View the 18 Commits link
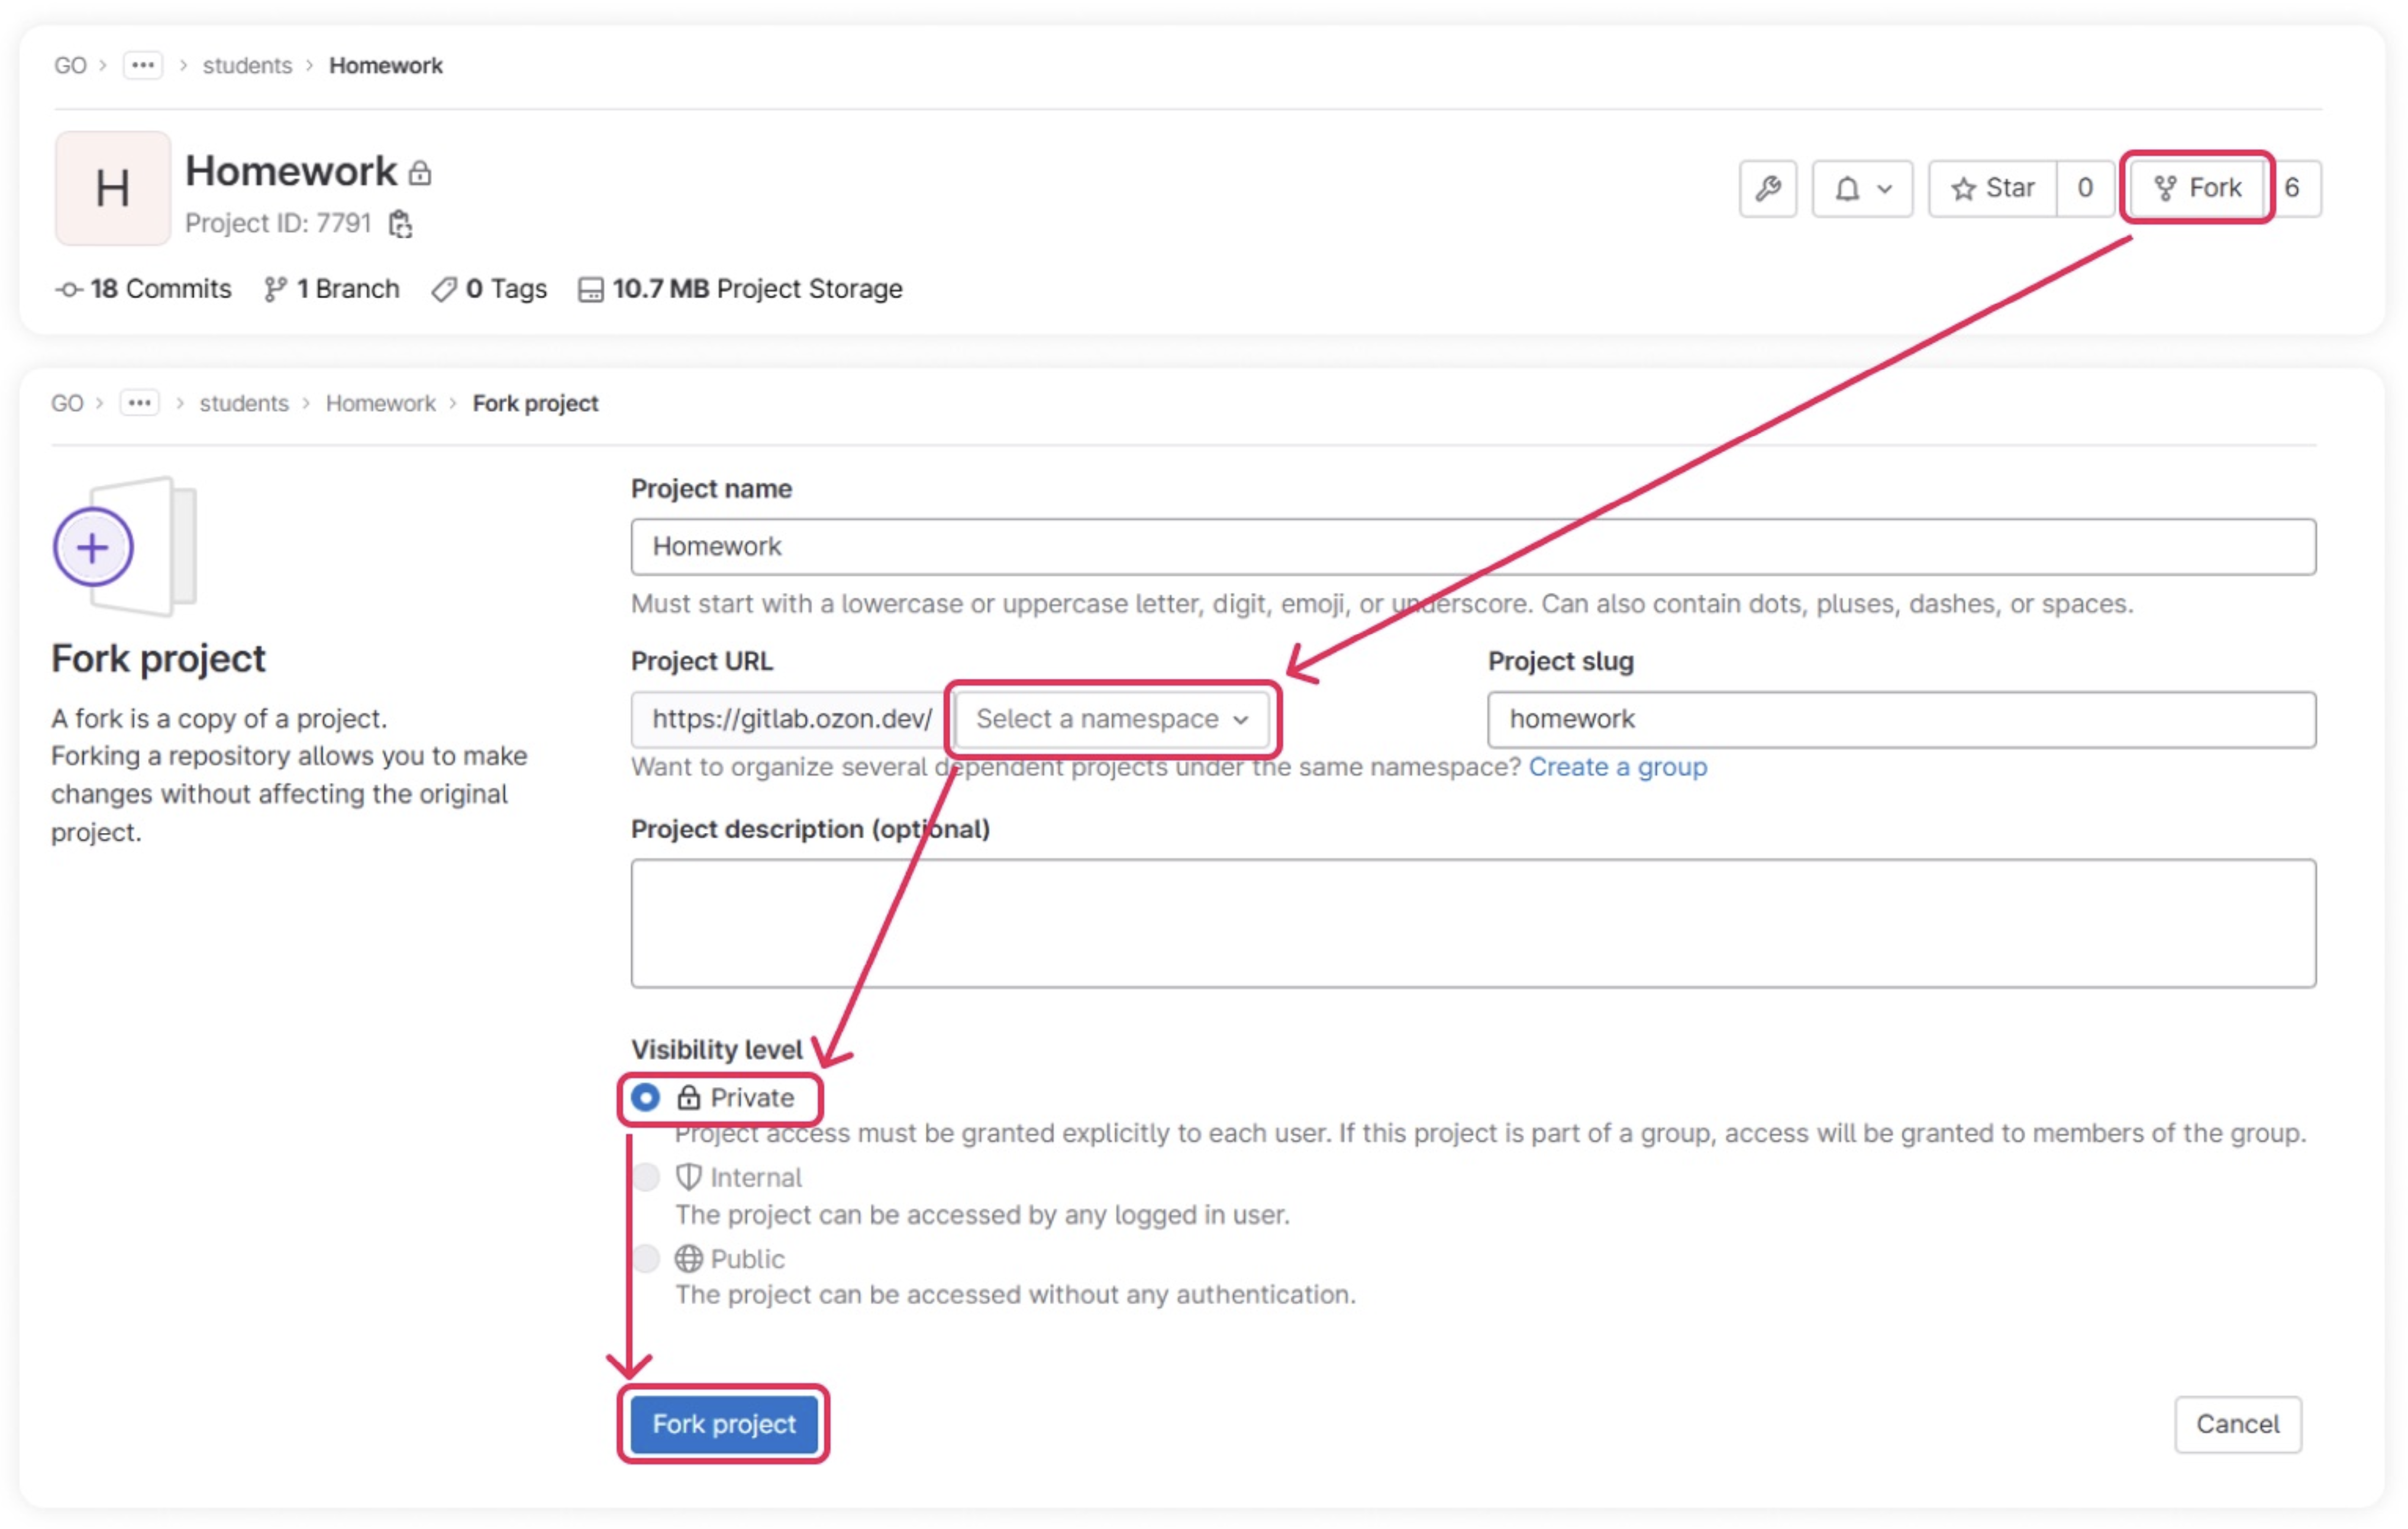The width and height of the screenshot is (2408, 1529). (x=143, y=289)
